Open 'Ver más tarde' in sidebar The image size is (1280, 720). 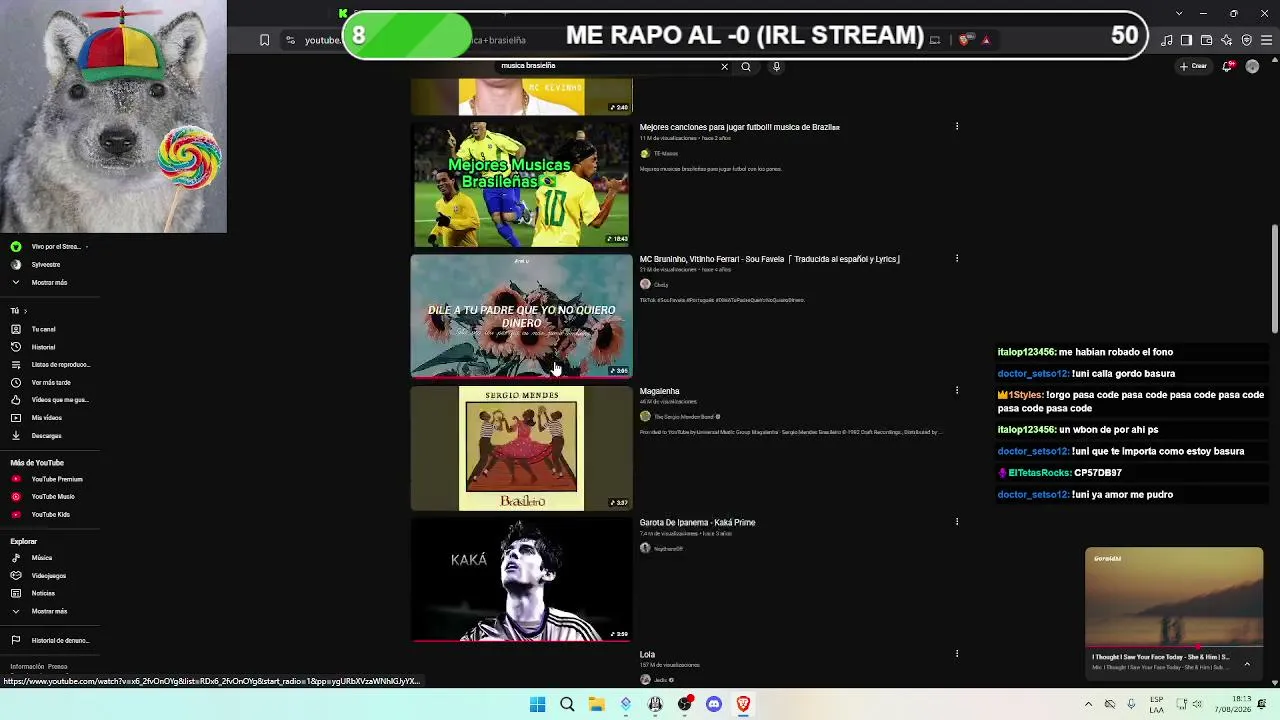pos(50,382)
